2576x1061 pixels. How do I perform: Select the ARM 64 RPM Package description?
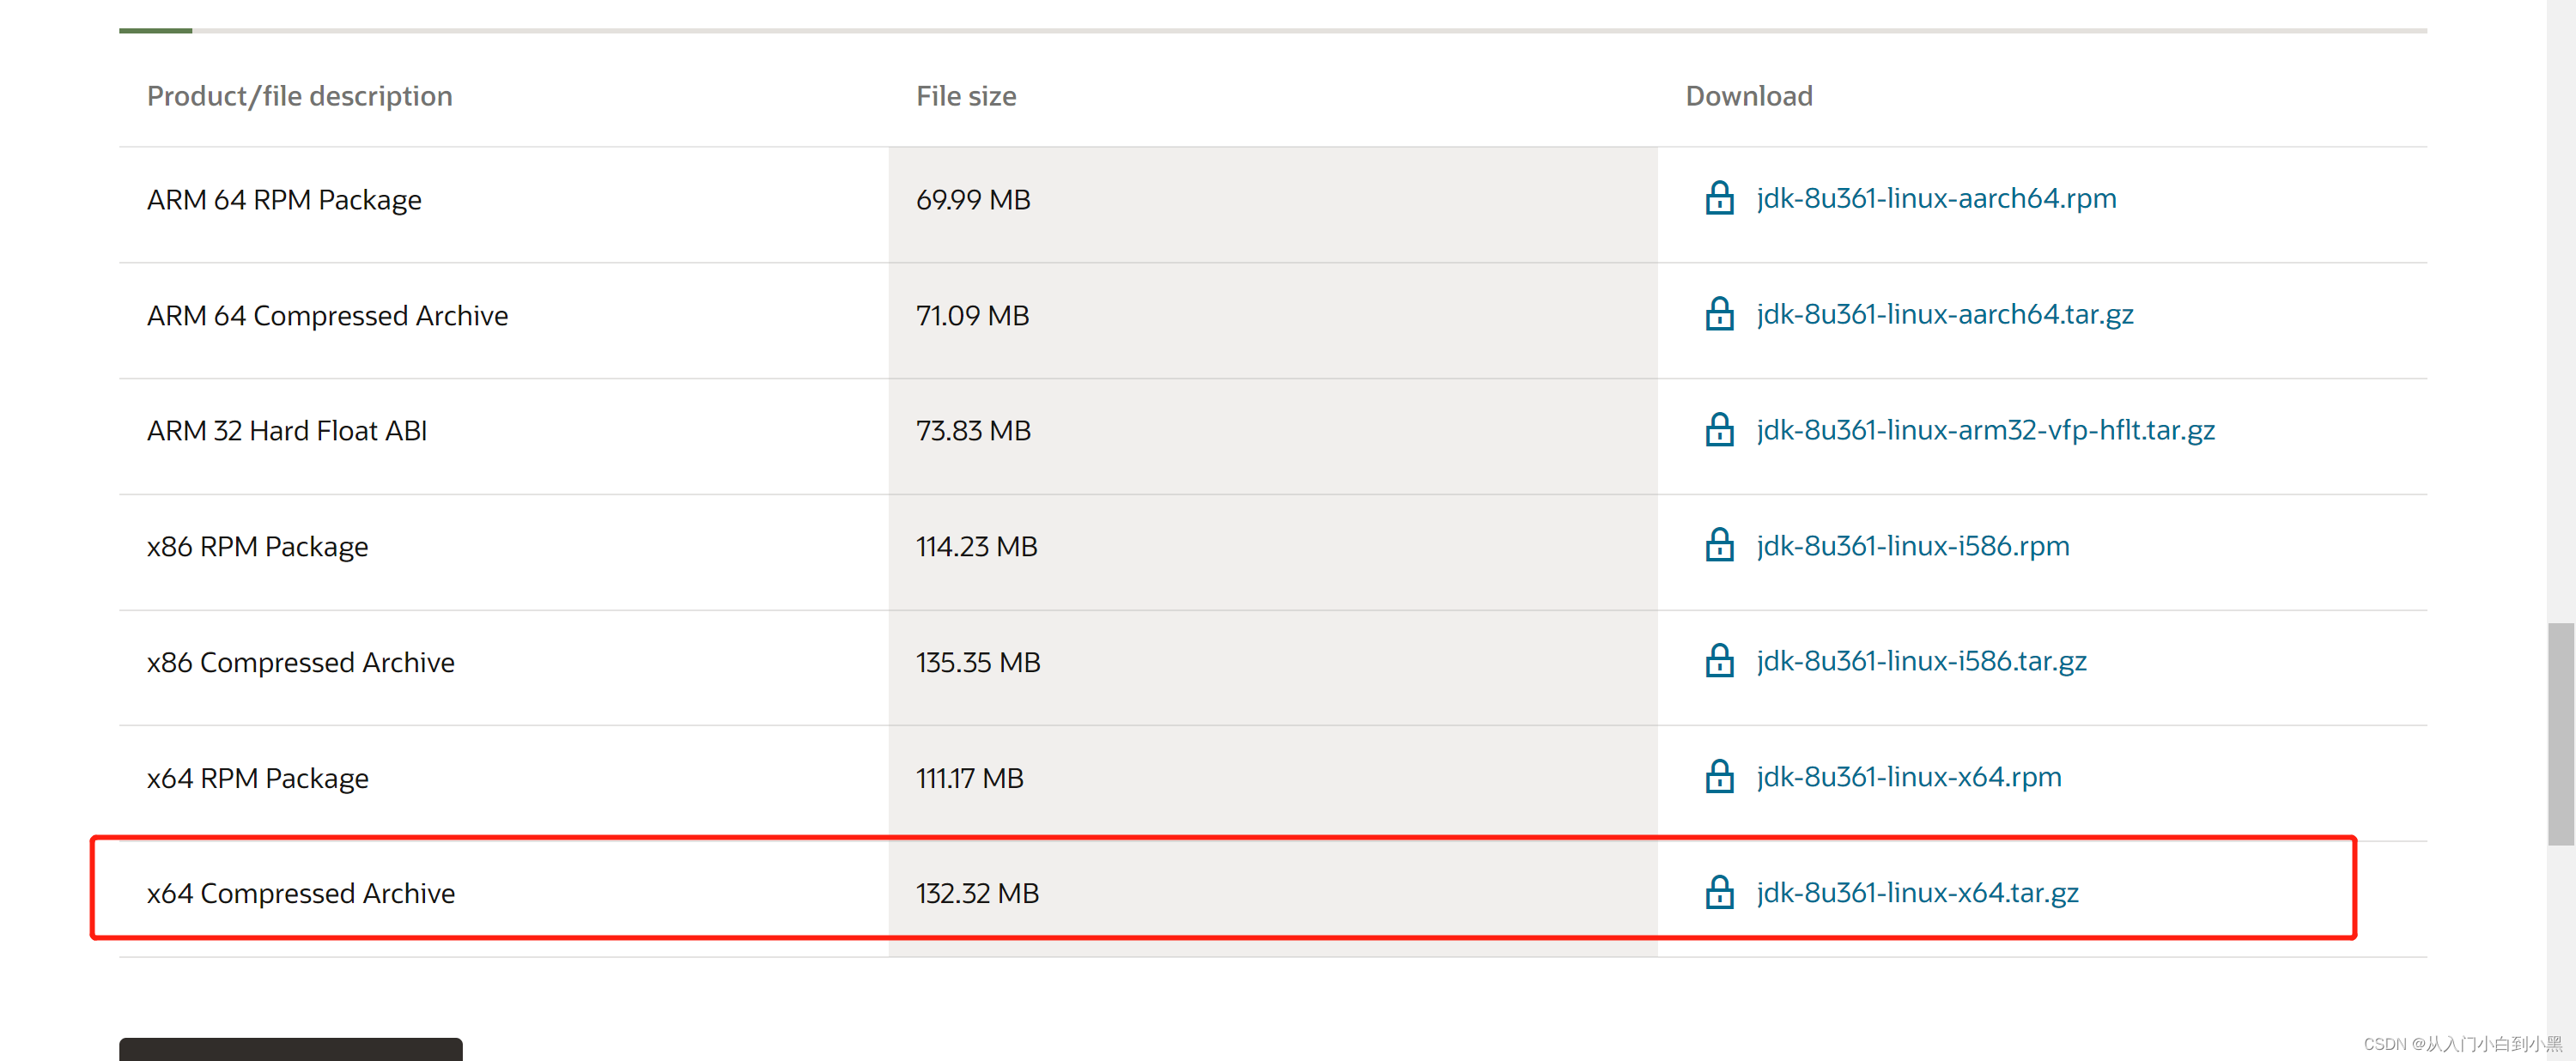pyautogui.click(x=284, y=200)
